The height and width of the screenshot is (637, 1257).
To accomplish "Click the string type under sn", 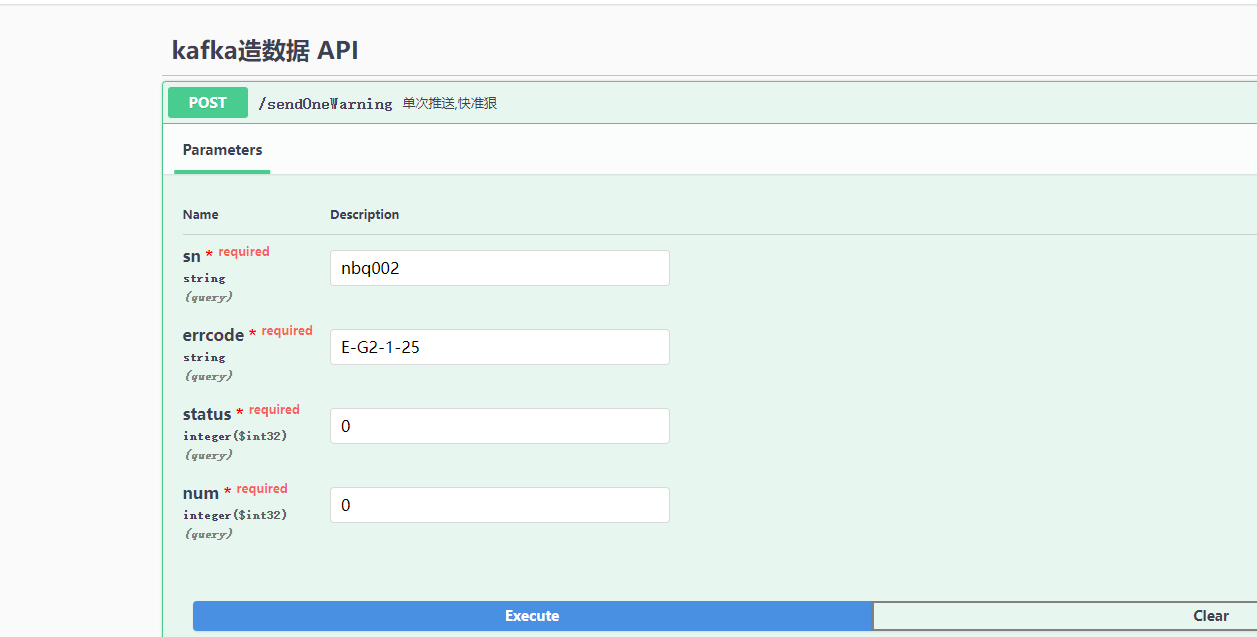I will [x=204, y=278].
